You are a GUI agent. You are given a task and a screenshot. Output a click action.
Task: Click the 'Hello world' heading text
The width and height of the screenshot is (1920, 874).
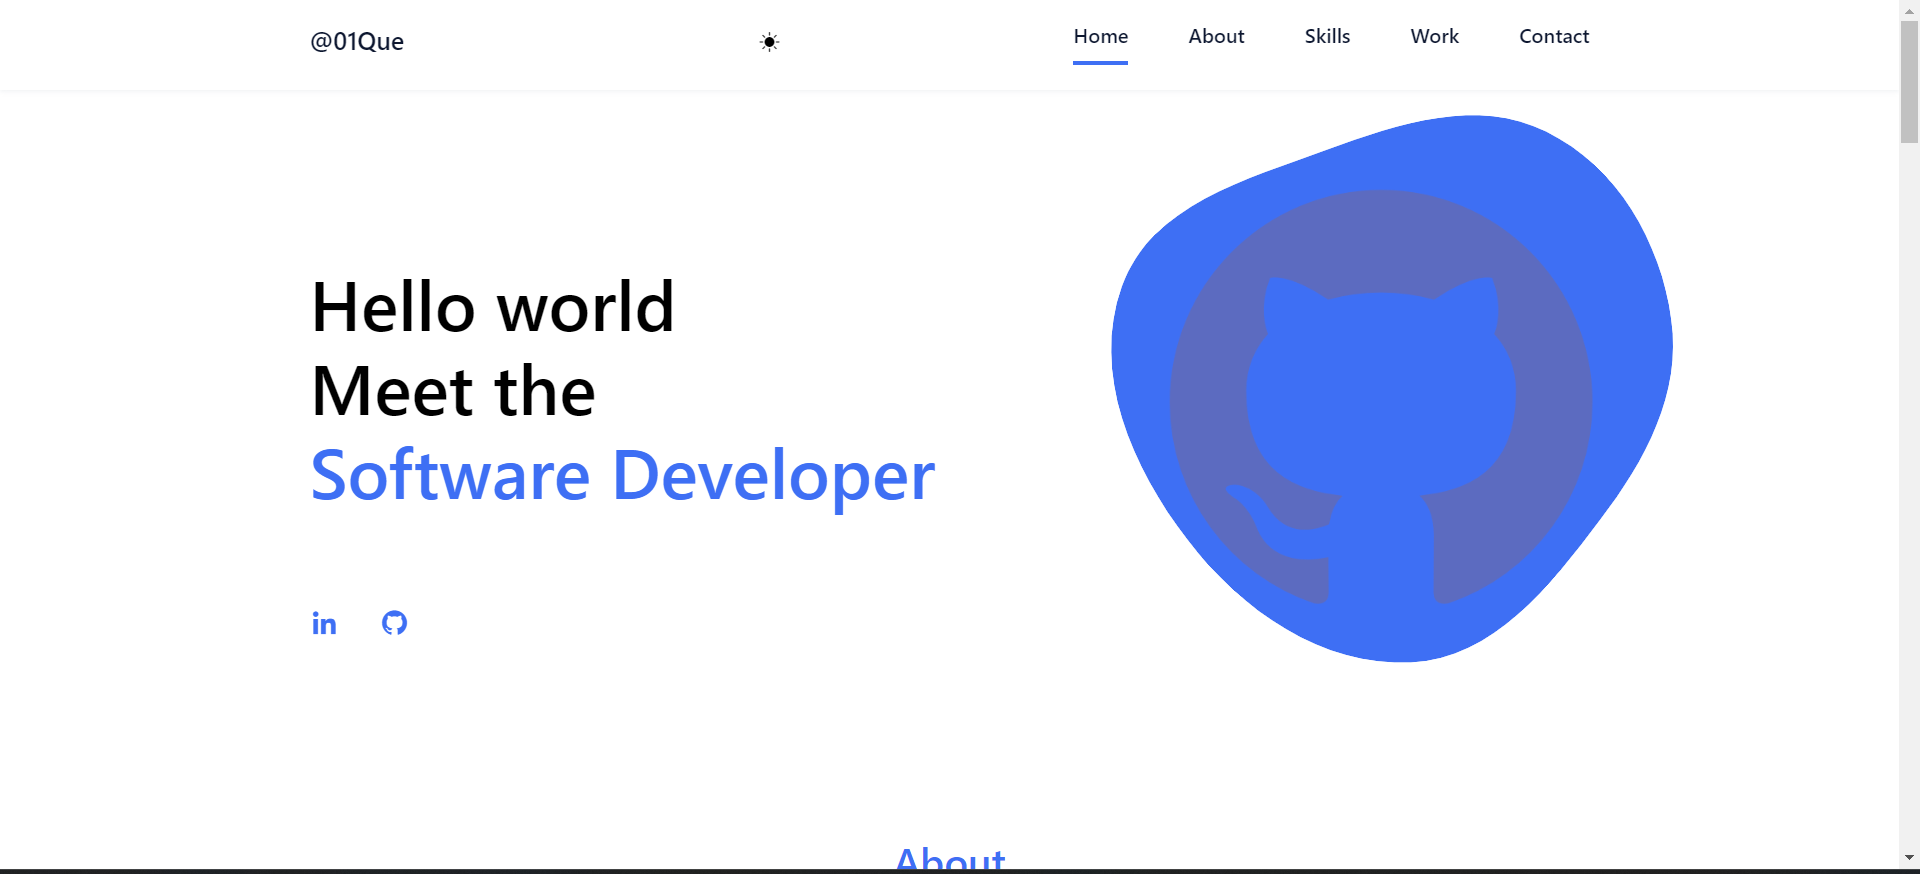coord(493,307)
